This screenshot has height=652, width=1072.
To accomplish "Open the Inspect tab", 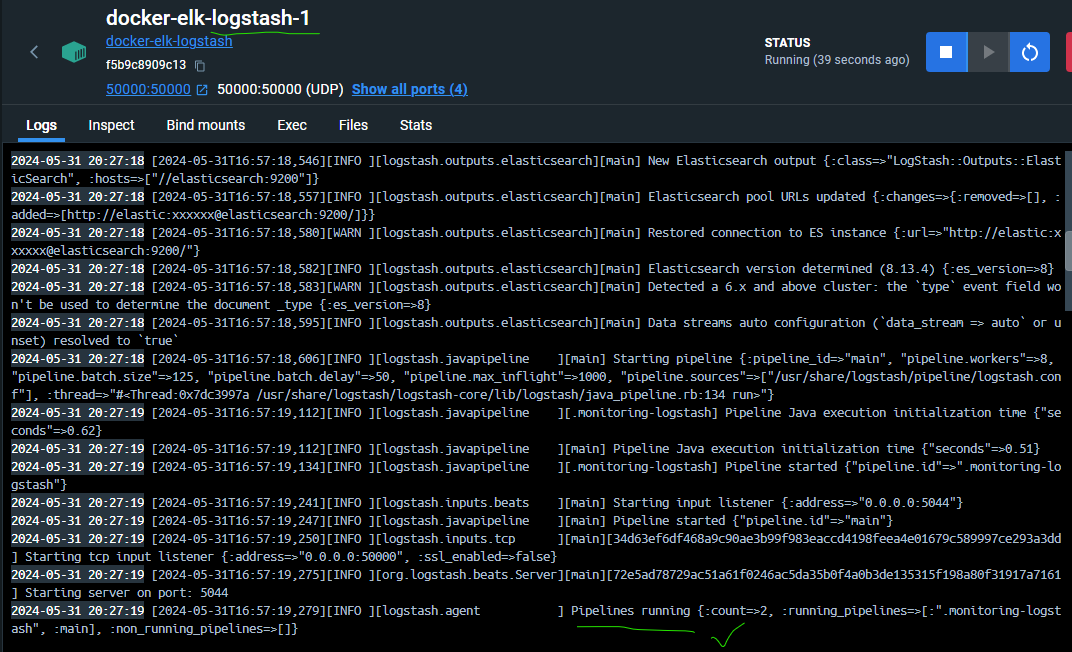I will (111, 125).
